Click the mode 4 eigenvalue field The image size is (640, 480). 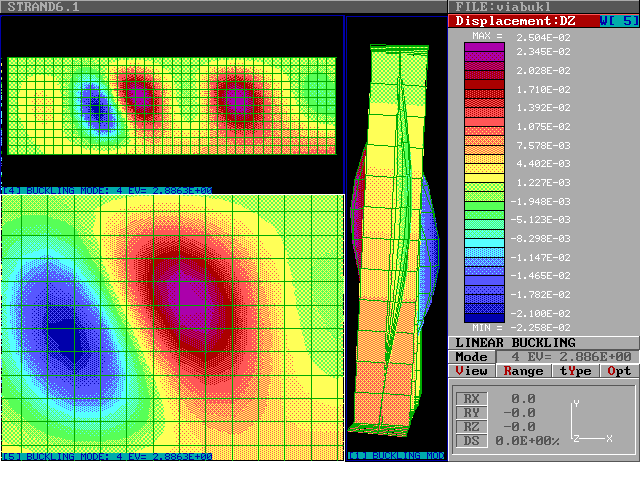click(x=570, y=357)
